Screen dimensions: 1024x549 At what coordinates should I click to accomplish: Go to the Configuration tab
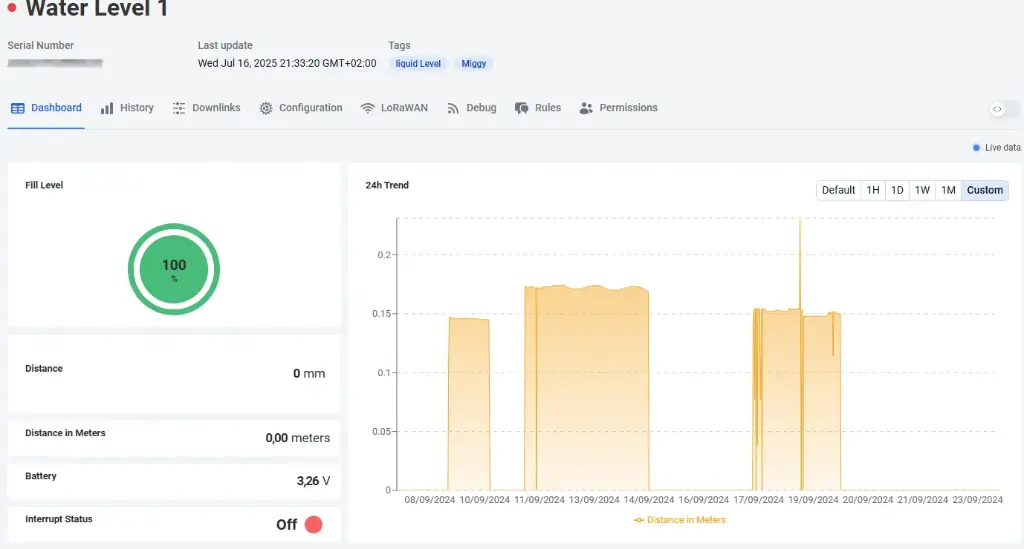pos(300,108)
